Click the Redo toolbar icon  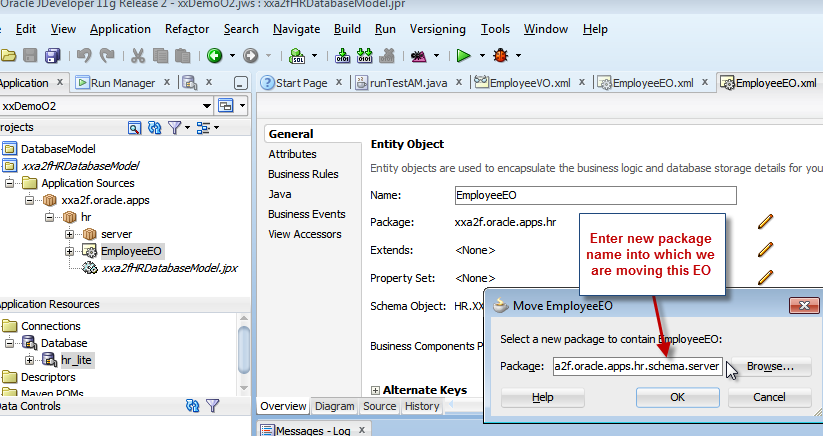click(107, 55)
